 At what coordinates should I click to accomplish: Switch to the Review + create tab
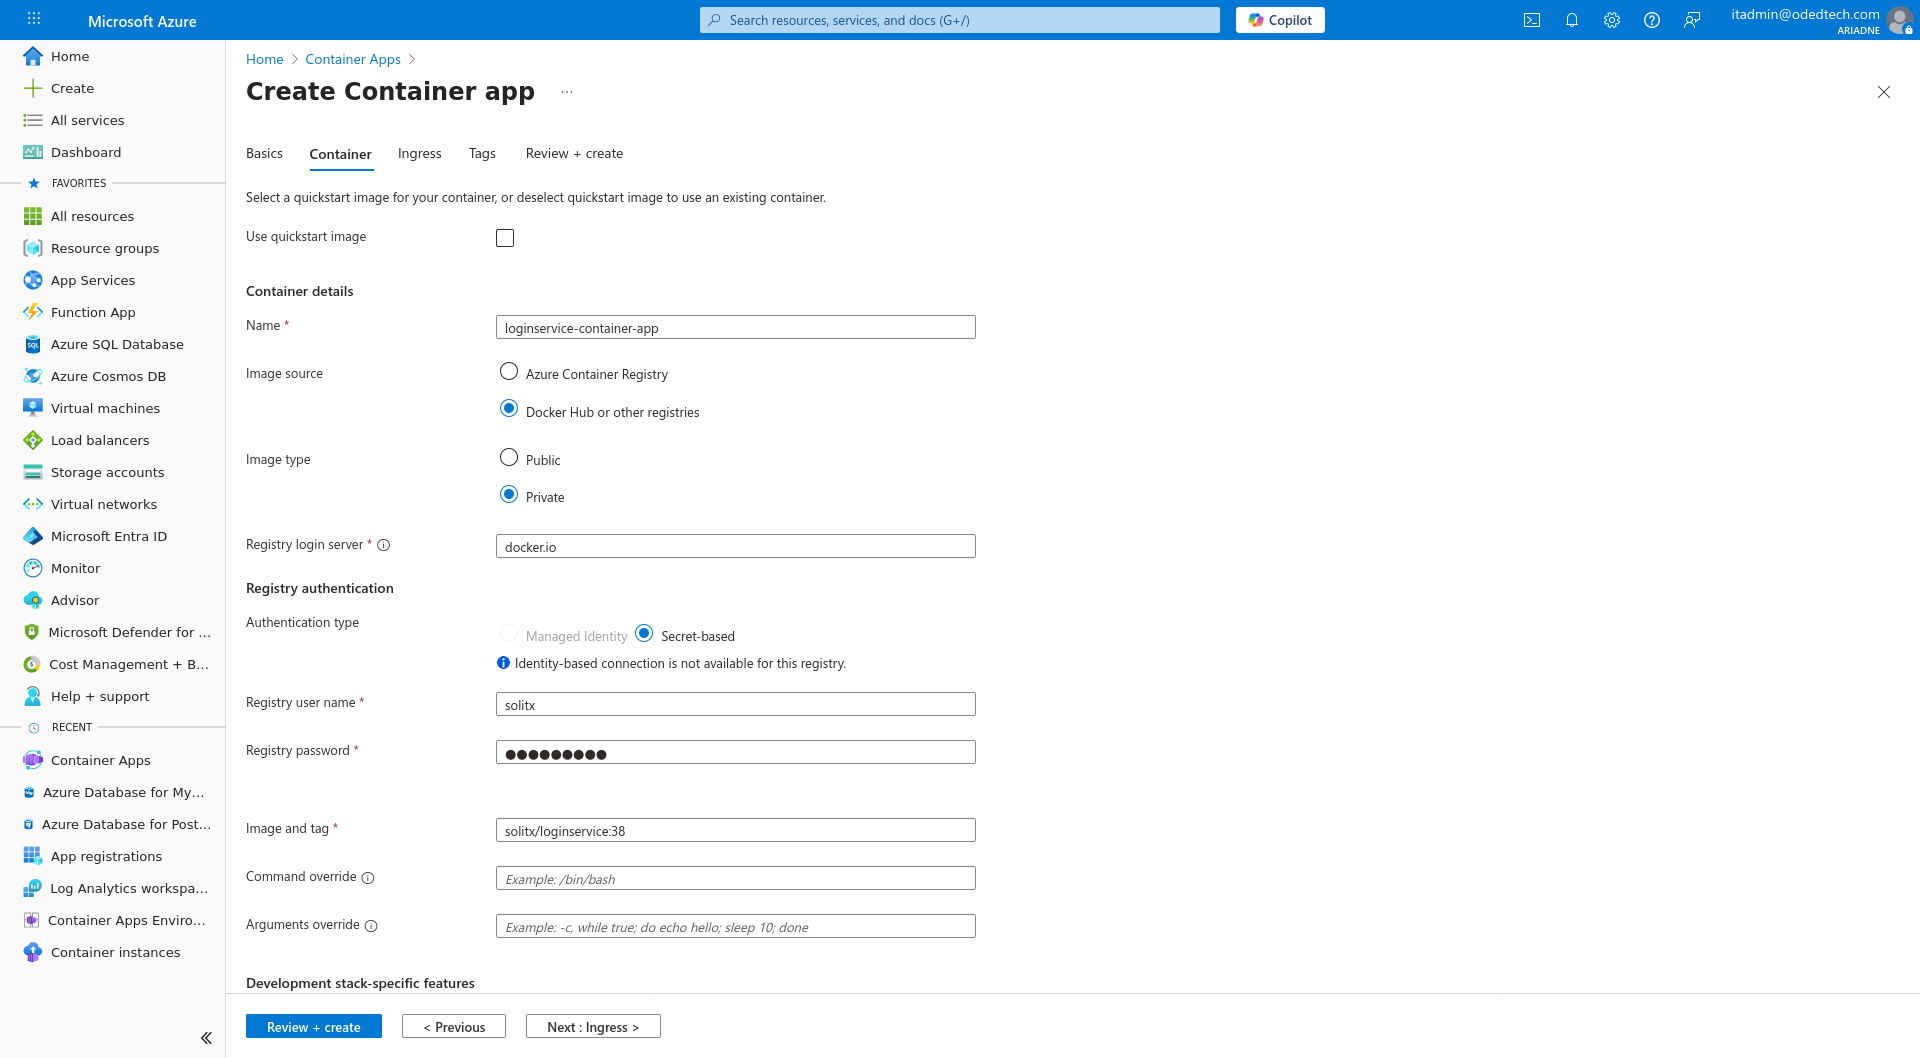point(574,153)
